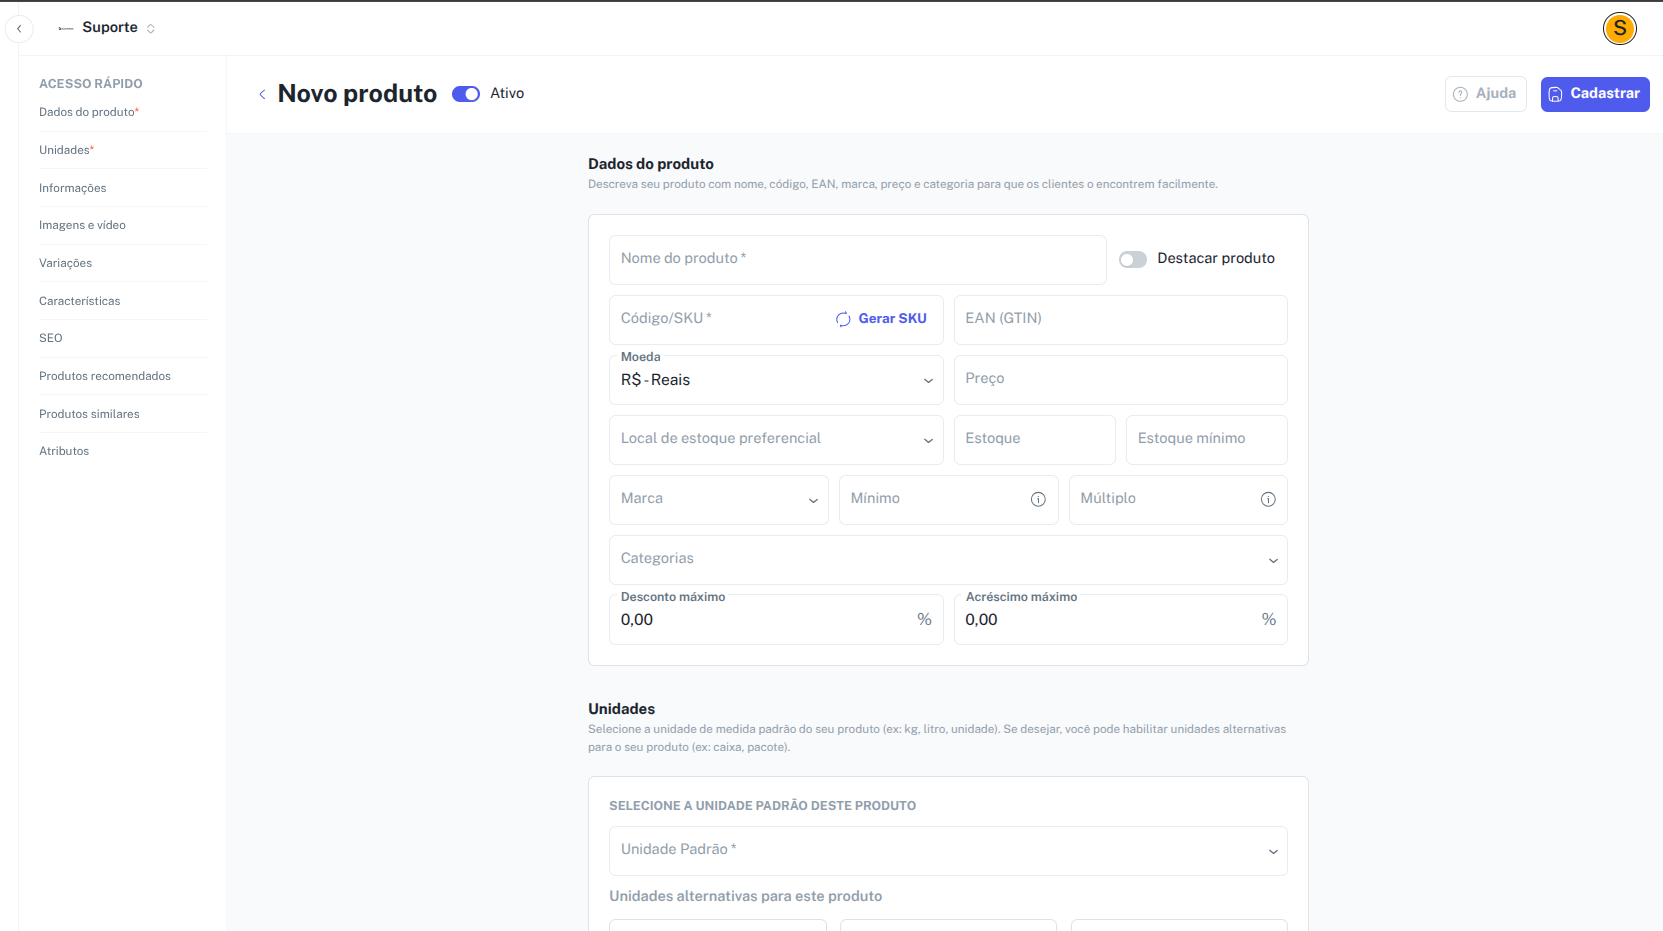Open the user avatar S menu
Screen dimensions: 1663x931
[1619, 28]
